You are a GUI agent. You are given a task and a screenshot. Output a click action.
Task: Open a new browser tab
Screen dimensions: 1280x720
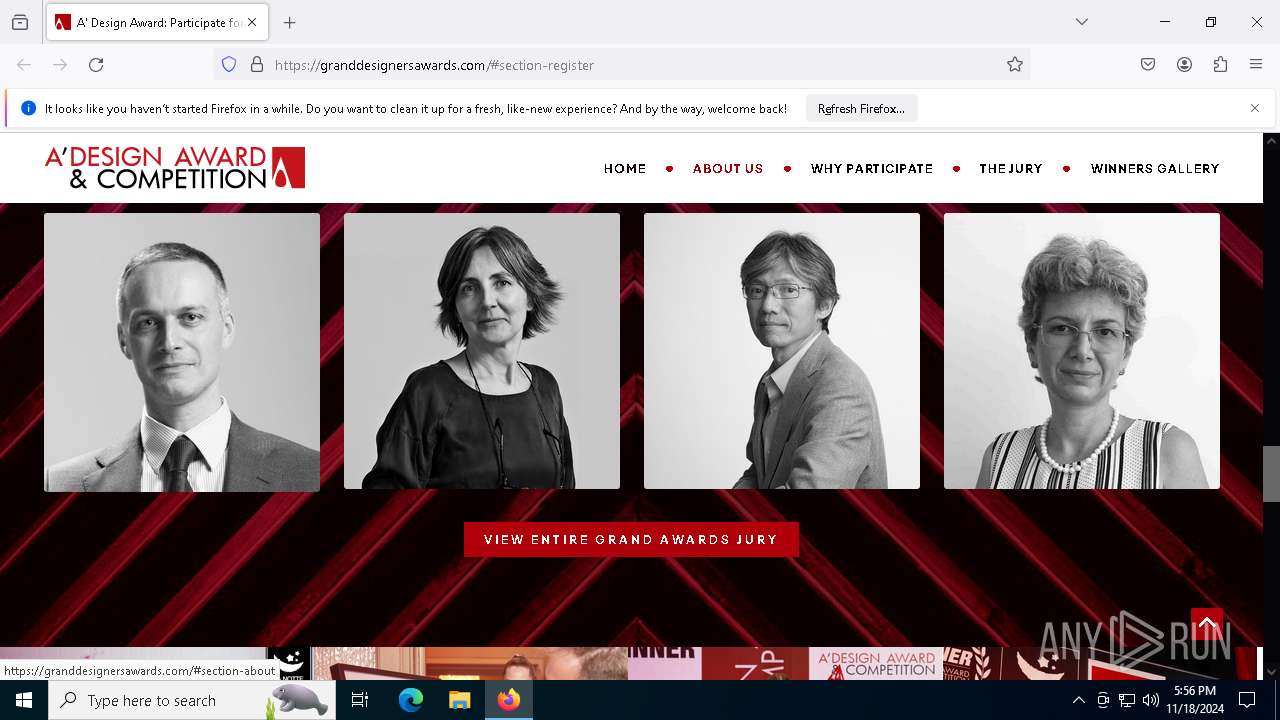290,22
